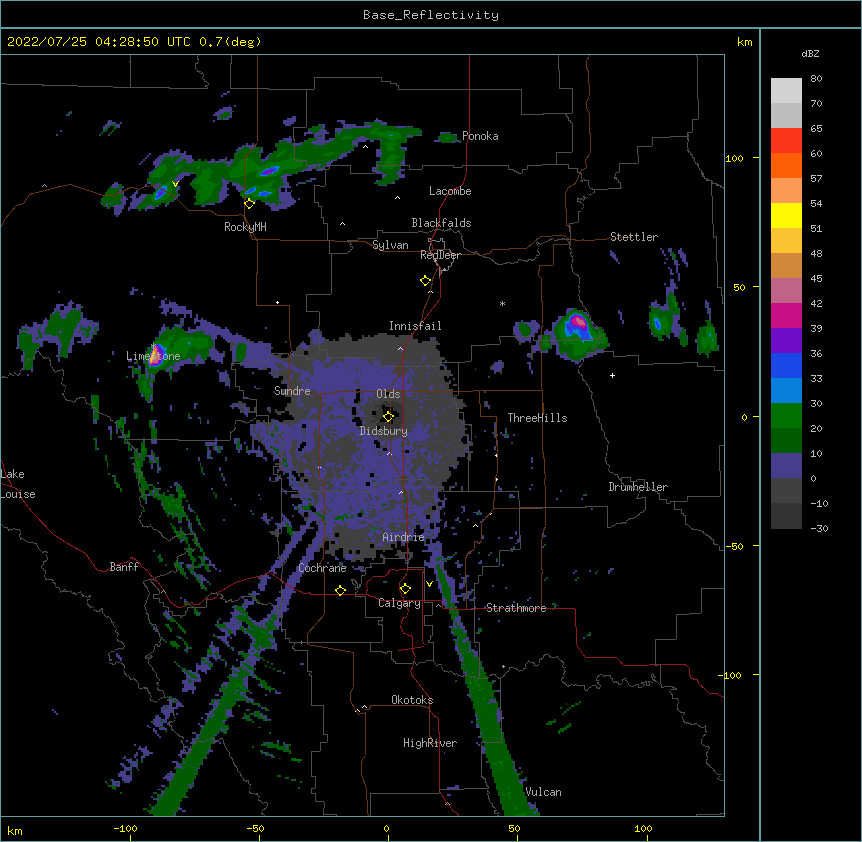Screen dimensions: 862x842
Task: Click the yellow 54 dBZ legend swatch
Action: click(x=786, y=215)
